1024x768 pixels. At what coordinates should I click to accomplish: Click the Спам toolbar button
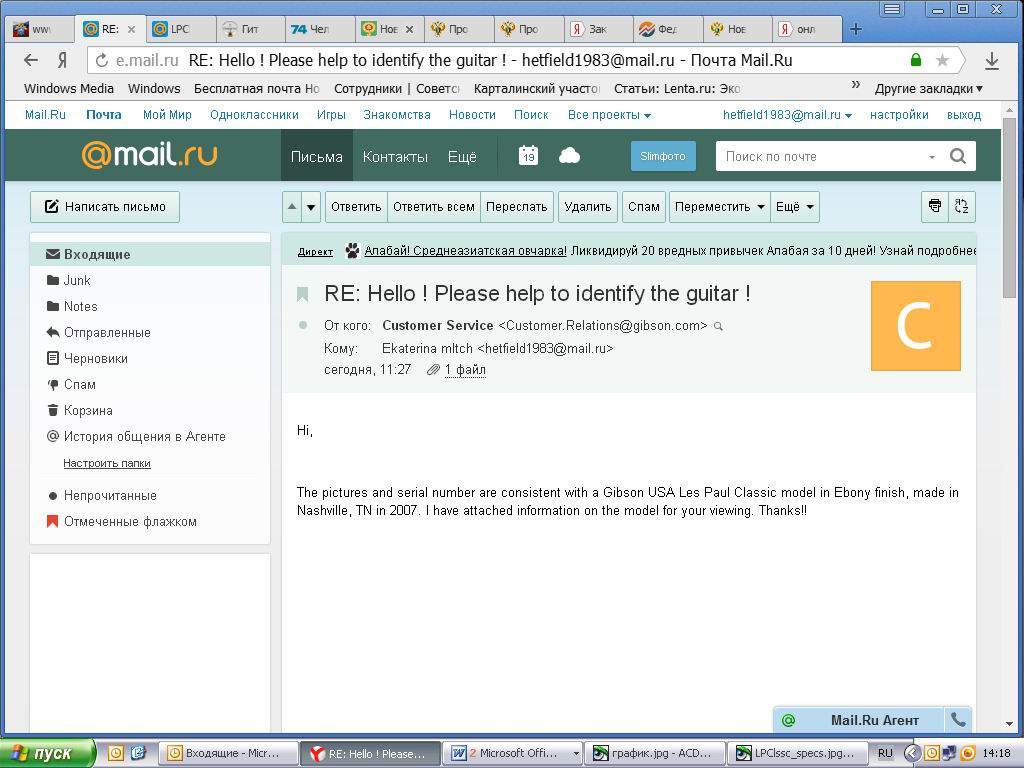click(644, 207)
